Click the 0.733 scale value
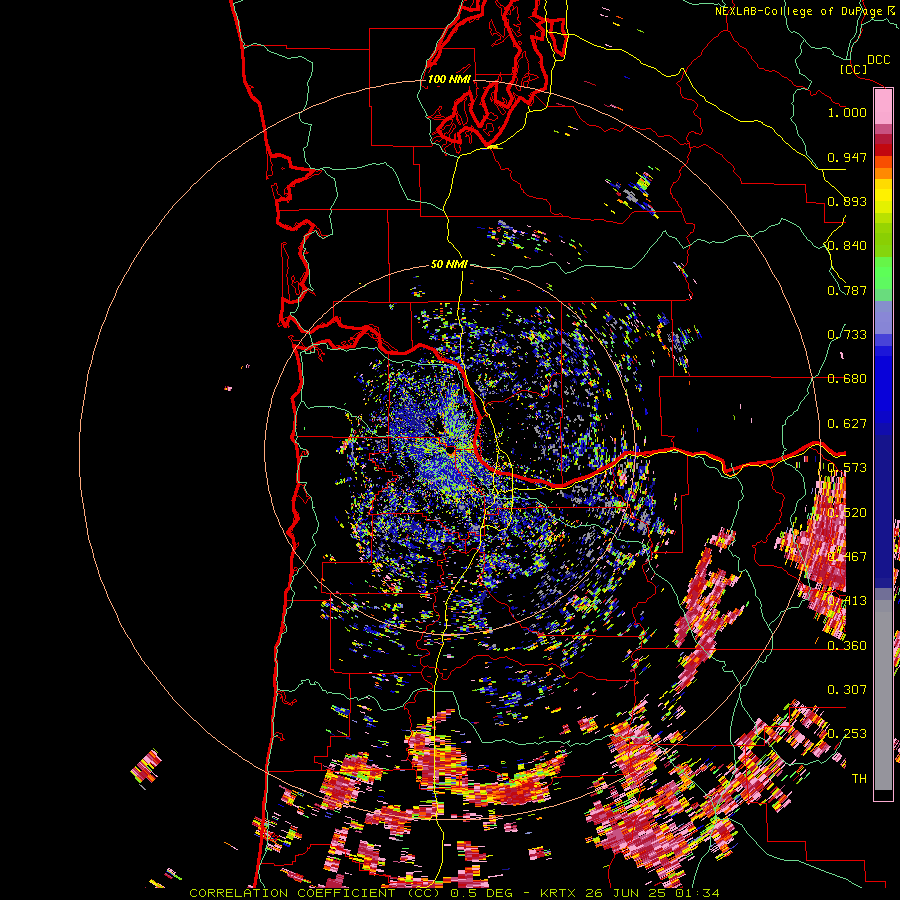Viewport: 900px width, 900px height. coord(847,335)
